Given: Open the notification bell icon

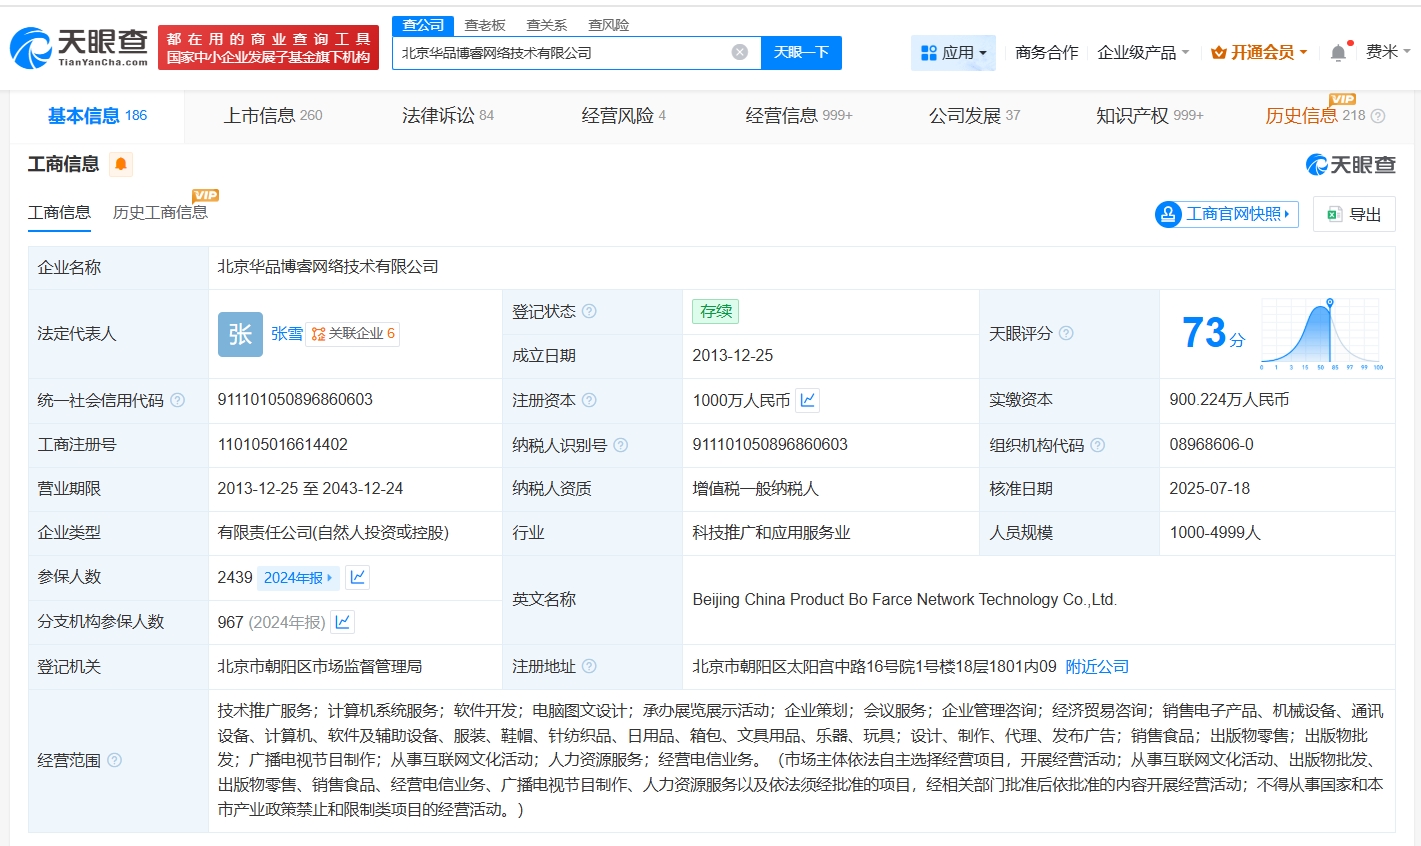Looking at the screenshot, I should point(1337,53).
